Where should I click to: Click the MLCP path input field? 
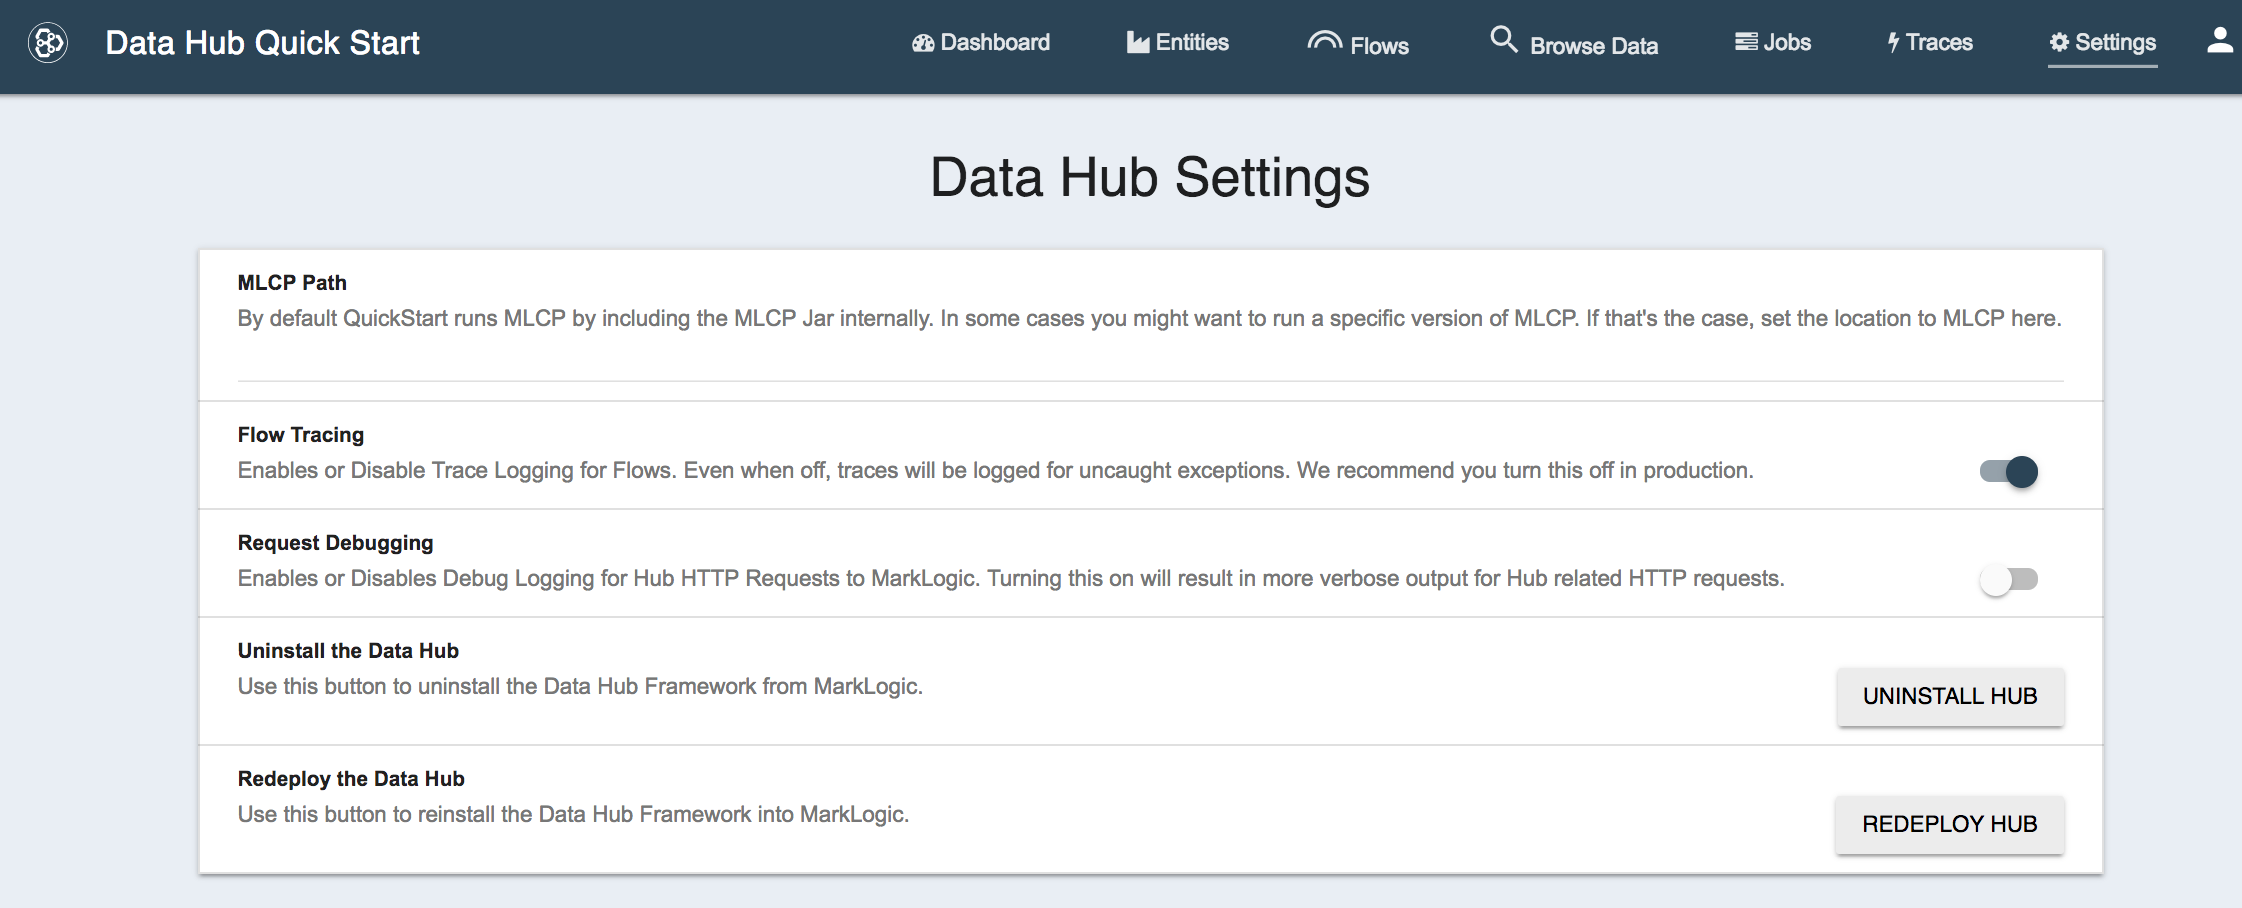(1150, 364)
